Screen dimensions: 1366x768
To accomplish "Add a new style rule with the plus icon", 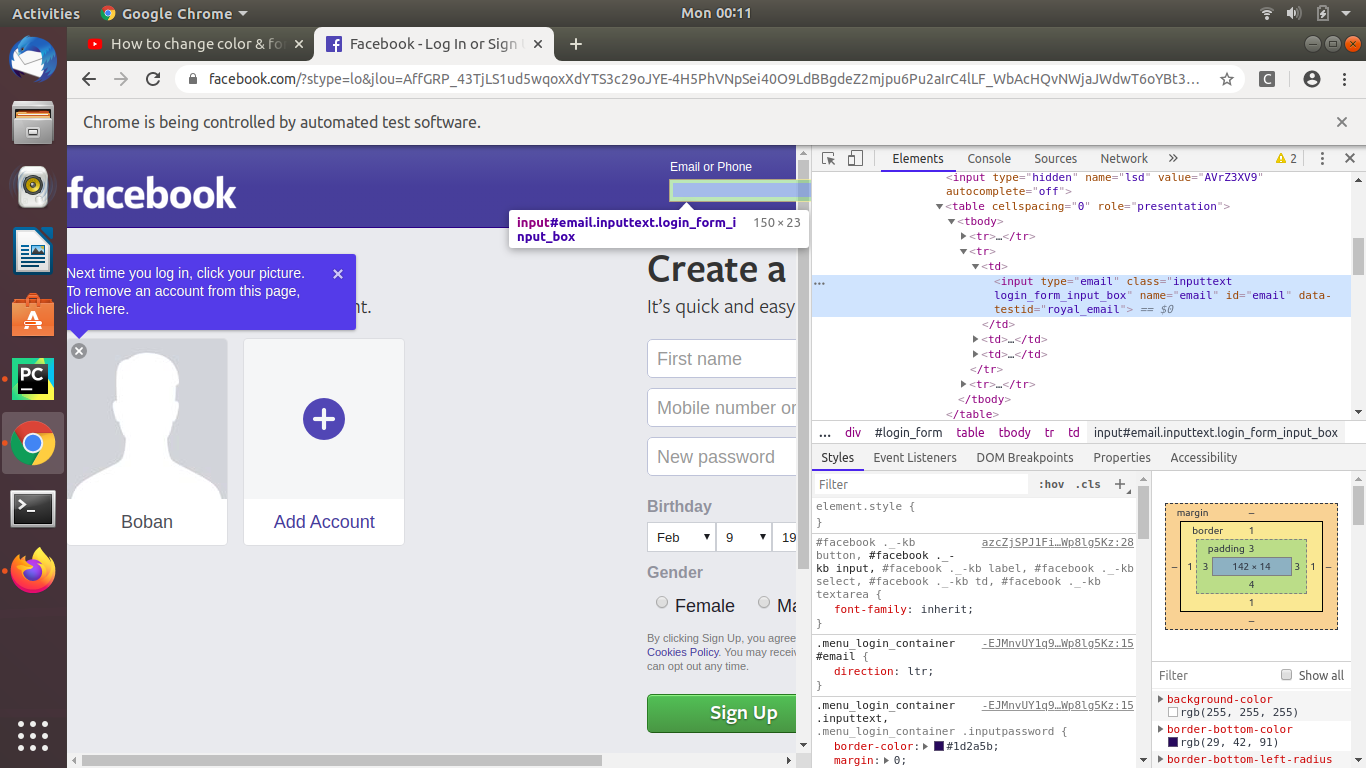I will [1120, 484].
